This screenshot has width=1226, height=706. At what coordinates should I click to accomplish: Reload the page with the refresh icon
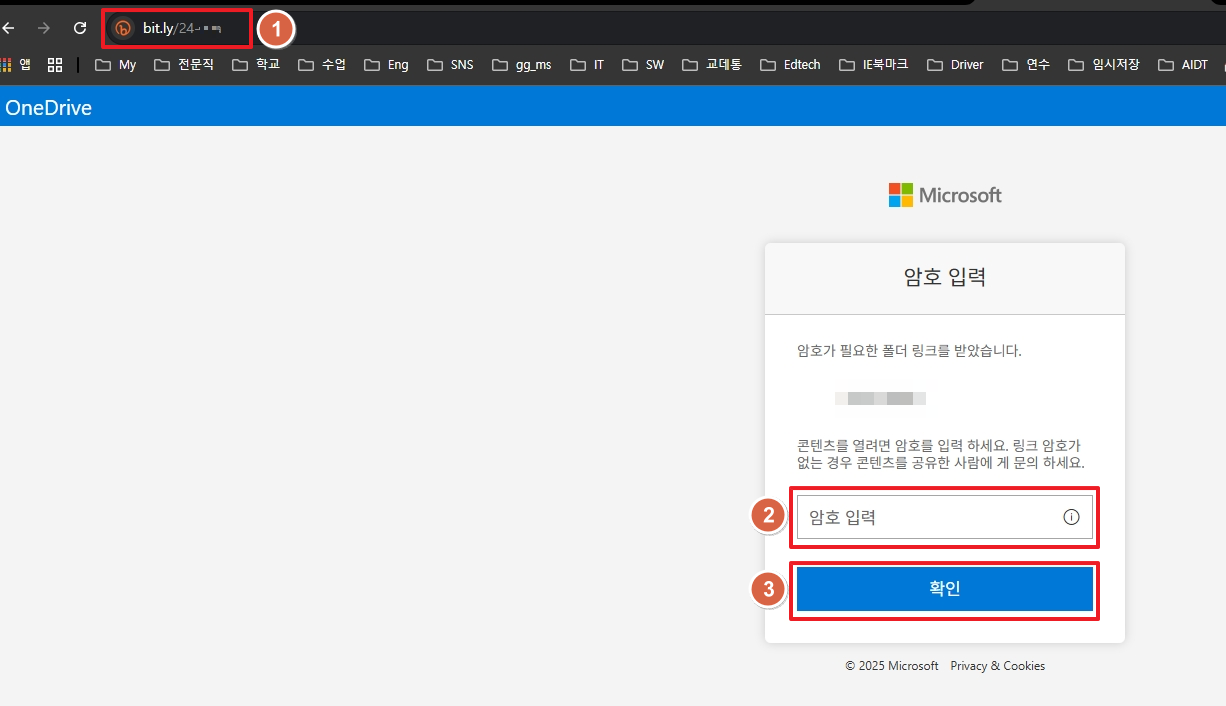click(80, 28)
